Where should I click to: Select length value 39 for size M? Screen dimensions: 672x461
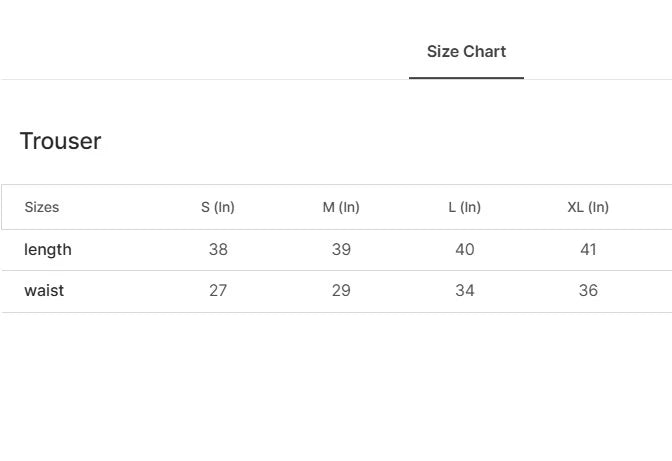pos(341,249)
